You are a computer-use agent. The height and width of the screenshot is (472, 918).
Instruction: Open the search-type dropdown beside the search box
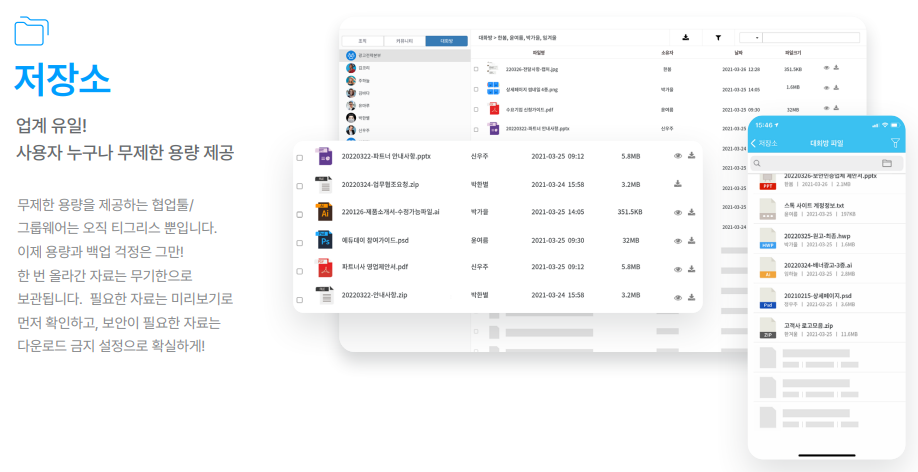[751, 37]
